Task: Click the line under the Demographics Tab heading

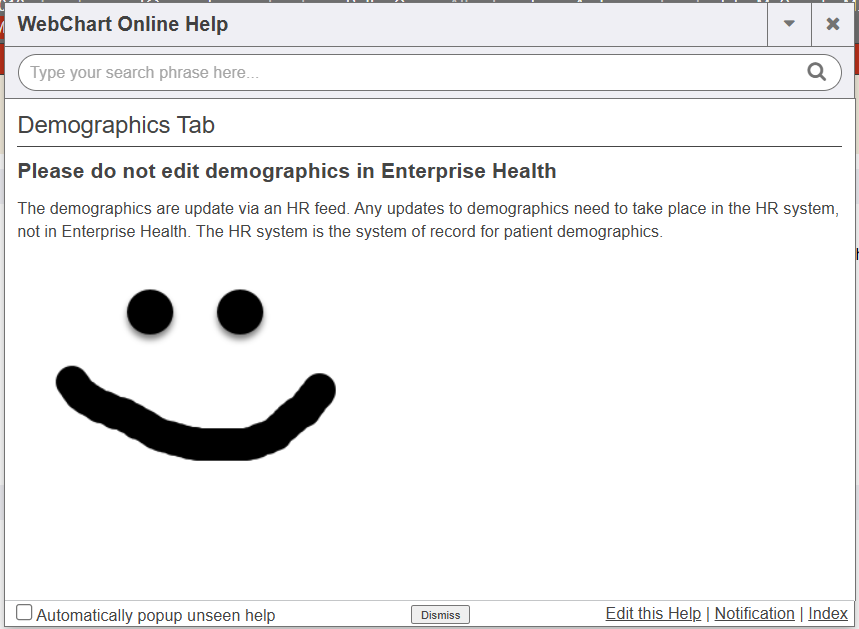Action: click(x=430, y=147)
